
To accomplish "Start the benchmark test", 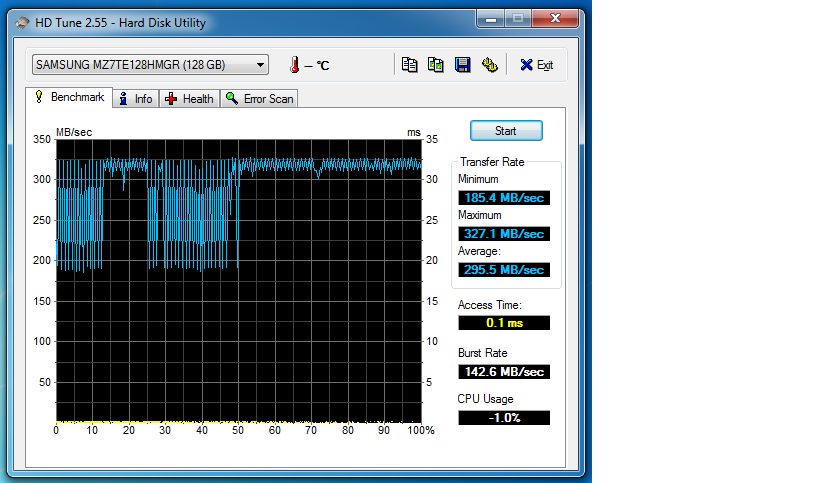I will tap(506, 131).
